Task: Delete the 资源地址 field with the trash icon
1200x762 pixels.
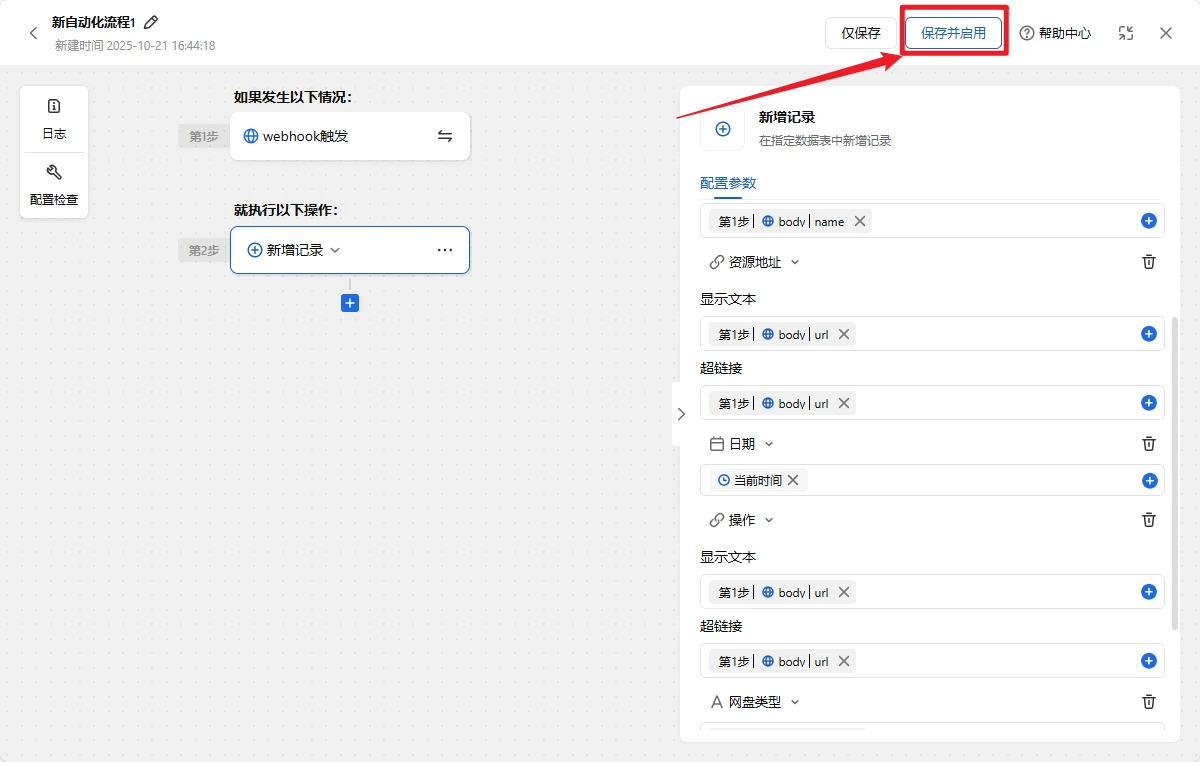Action: [x=1149, y=262]
